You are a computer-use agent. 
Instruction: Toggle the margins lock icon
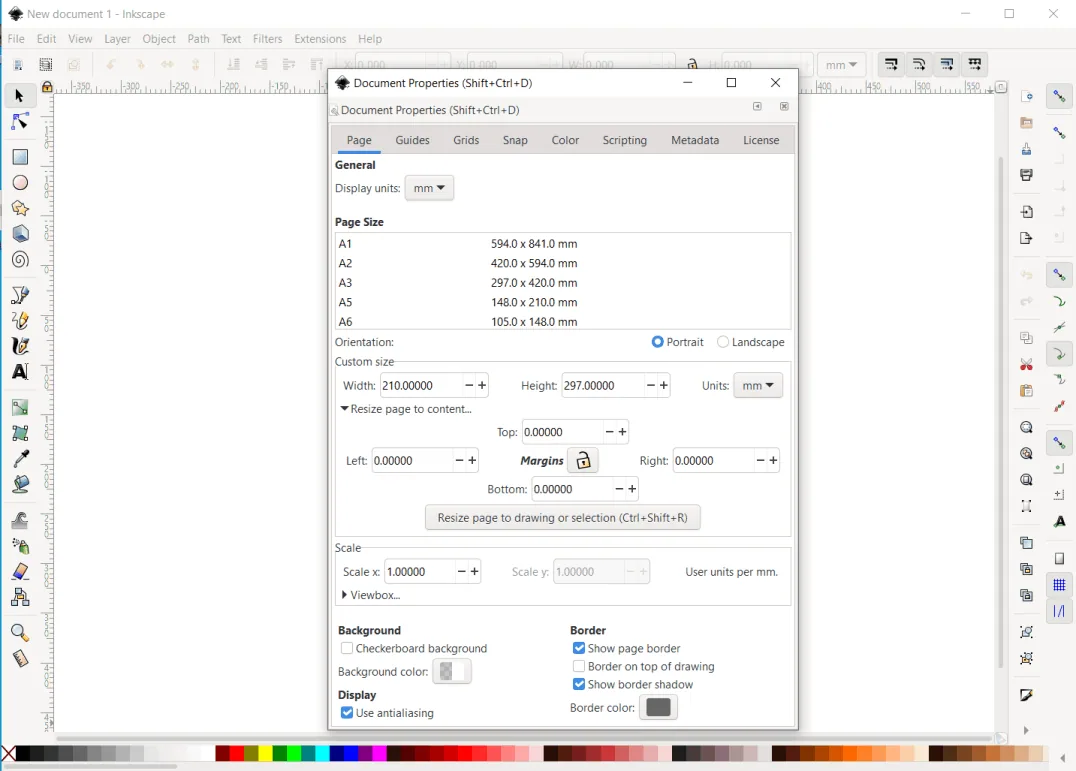[x=583, y=460]
